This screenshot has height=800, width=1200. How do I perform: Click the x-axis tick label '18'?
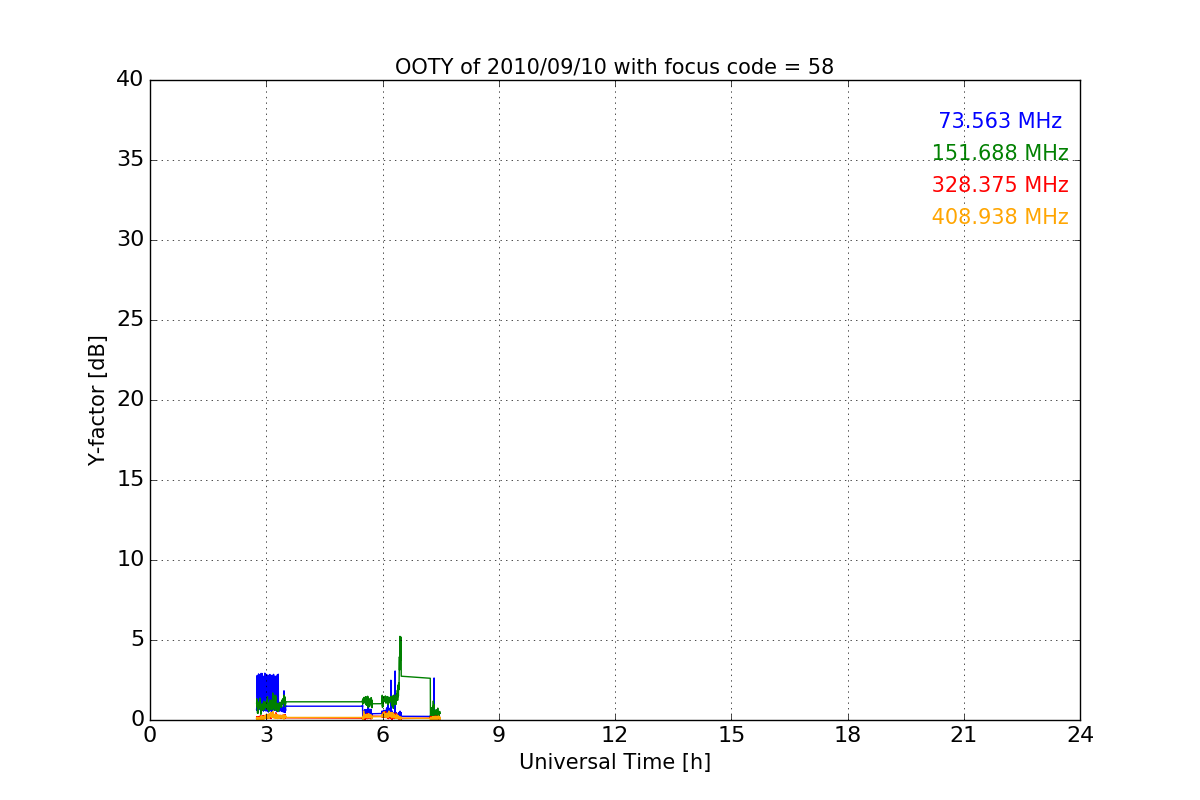click(x=848, y=735)
